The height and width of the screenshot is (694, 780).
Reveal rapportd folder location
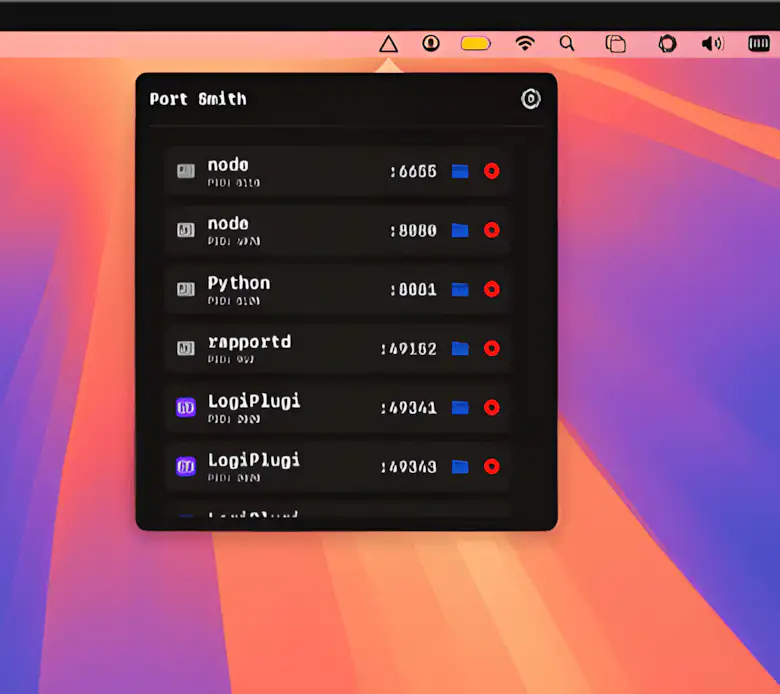460,348
